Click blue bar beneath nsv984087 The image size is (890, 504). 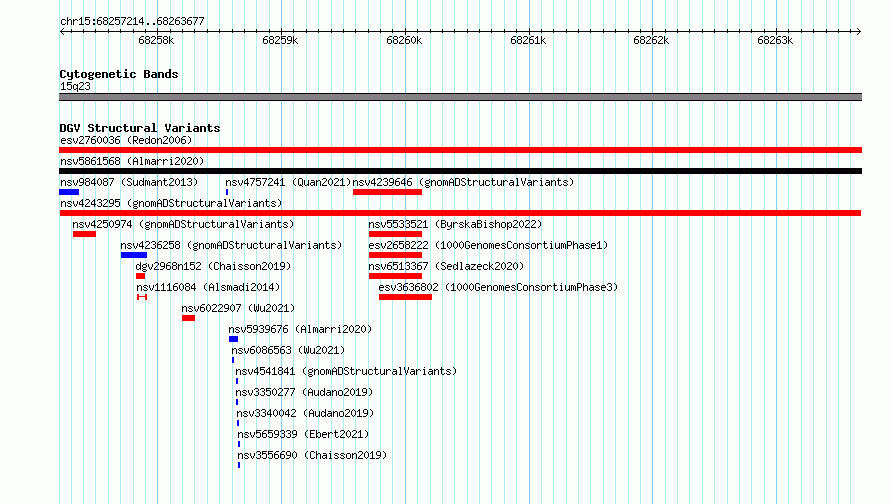(69, 192)
